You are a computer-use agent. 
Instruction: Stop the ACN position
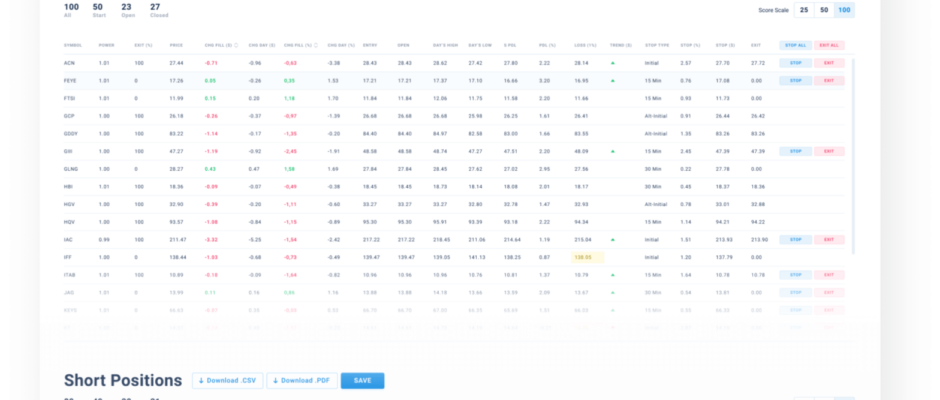(796, 63)
